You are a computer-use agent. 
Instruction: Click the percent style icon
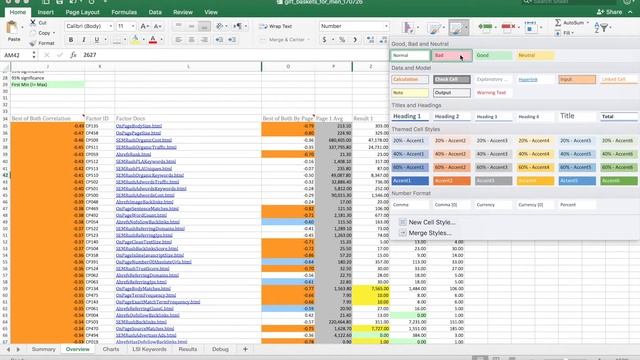pos(342,40)
